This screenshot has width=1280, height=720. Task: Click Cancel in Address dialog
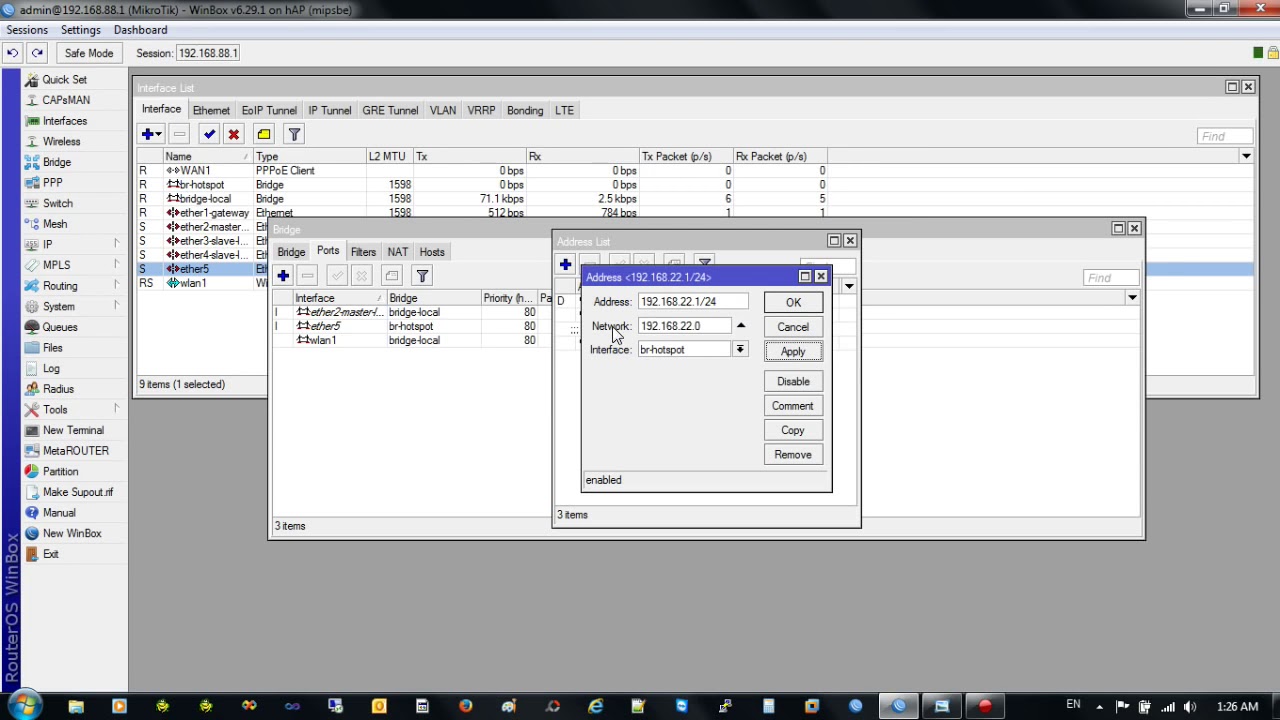(793, 327)
